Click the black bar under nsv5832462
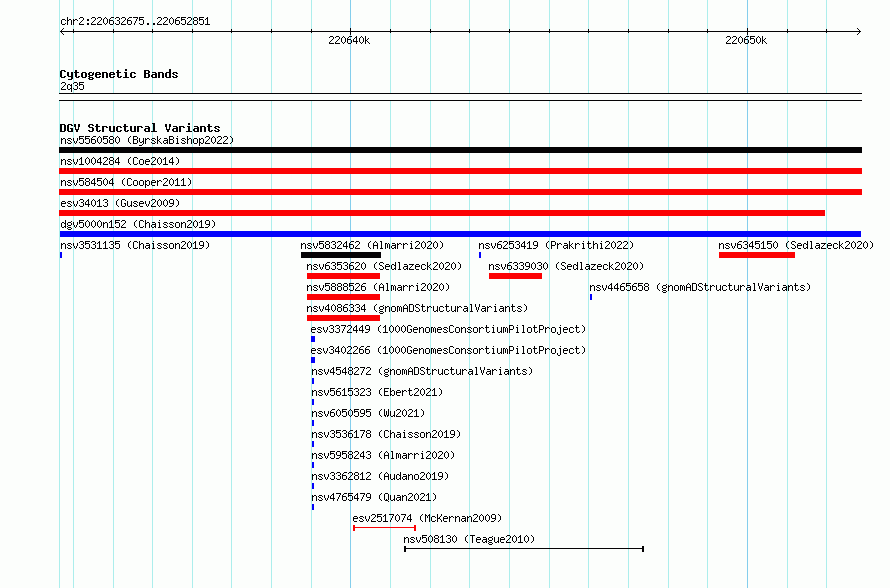This screenshot has width=890, height=588. (x=341, y=255)
